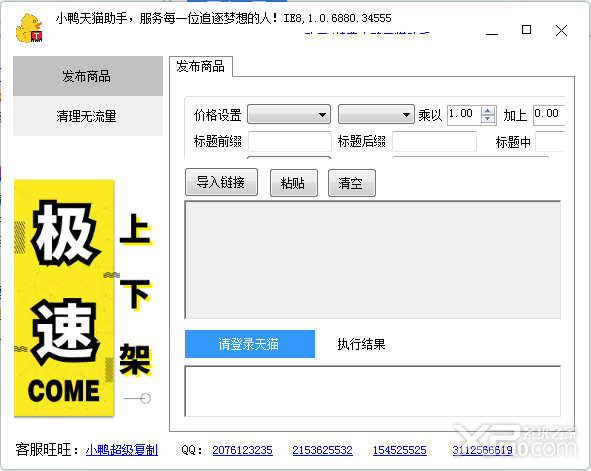
Task: Switch to the 发布商品 tab
Action: pos(201,66)
